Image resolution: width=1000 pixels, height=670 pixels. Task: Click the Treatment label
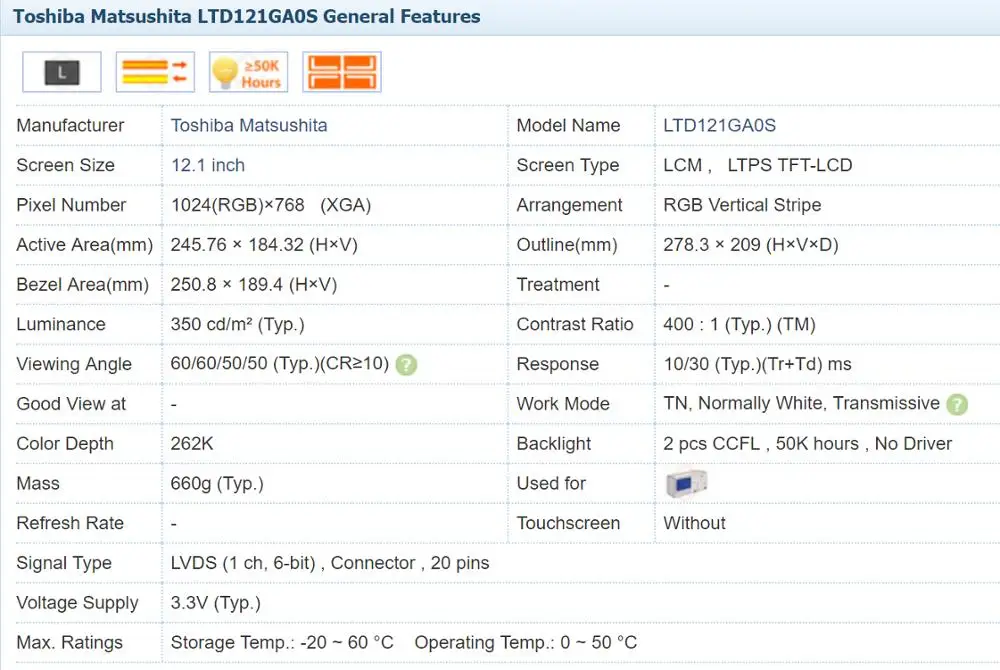(x=558, y=284)
